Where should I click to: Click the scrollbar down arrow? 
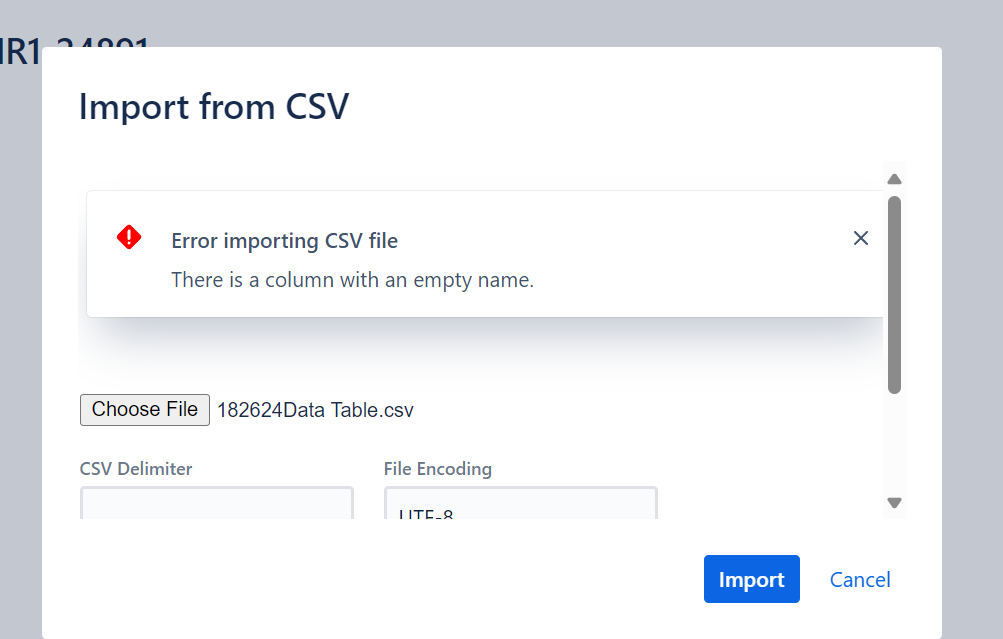pos(894,503)
